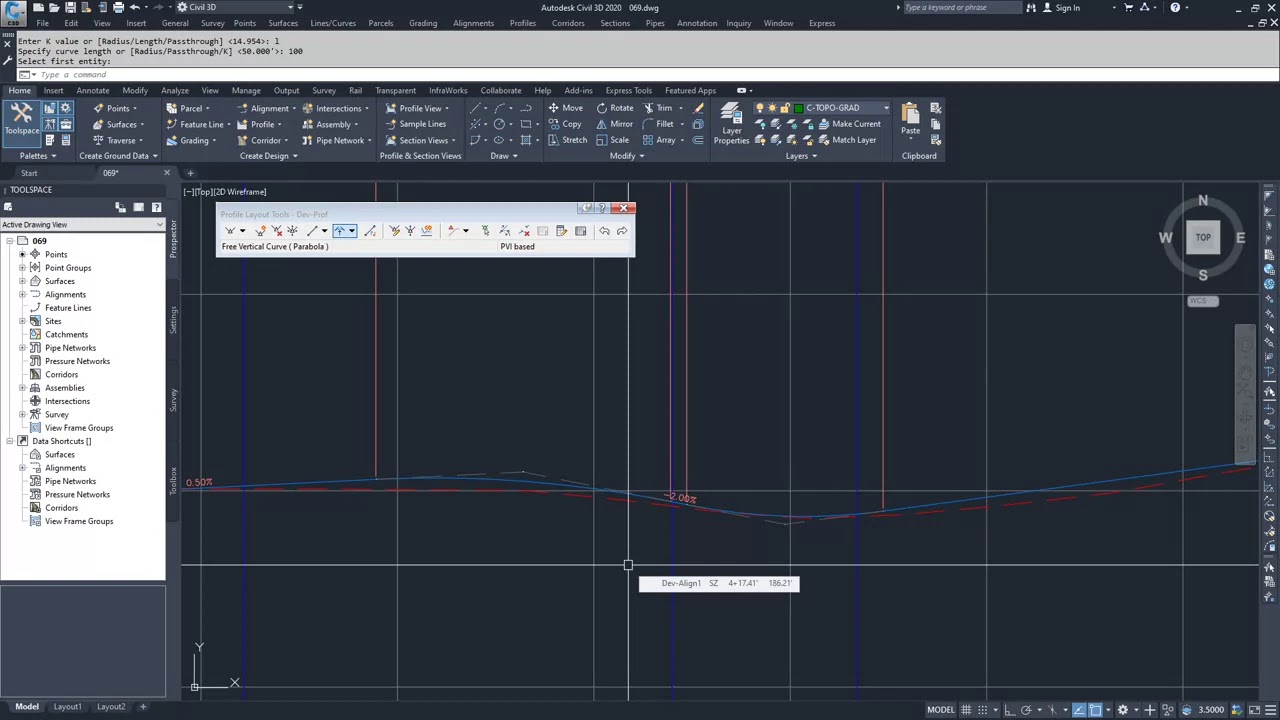Click Delete PVI icon in layout toolbar
This screenshot has width=1280, height=720.
point(277,231)
